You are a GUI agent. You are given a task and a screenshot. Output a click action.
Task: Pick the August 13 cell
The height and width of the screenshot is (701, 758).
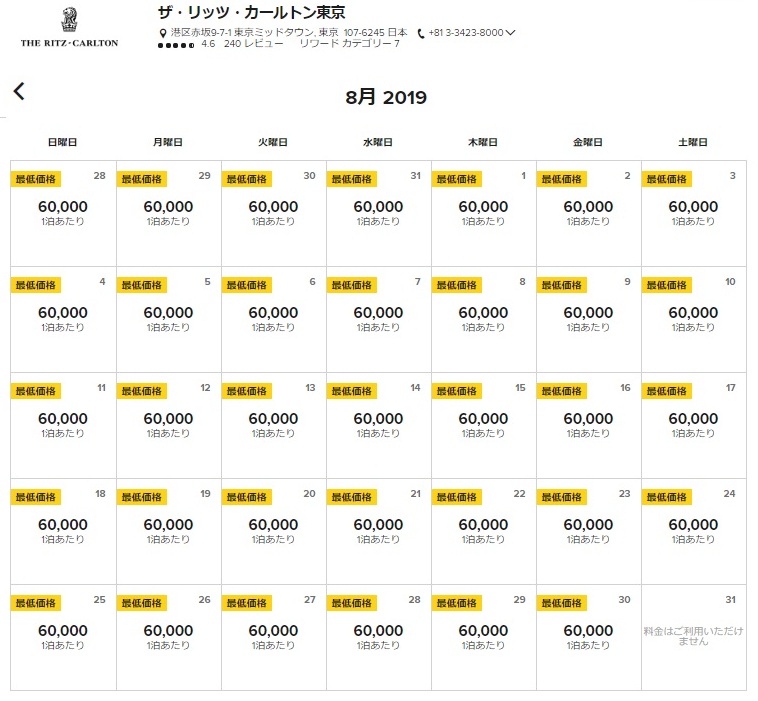pyautogui.click(x=274, y=425)
